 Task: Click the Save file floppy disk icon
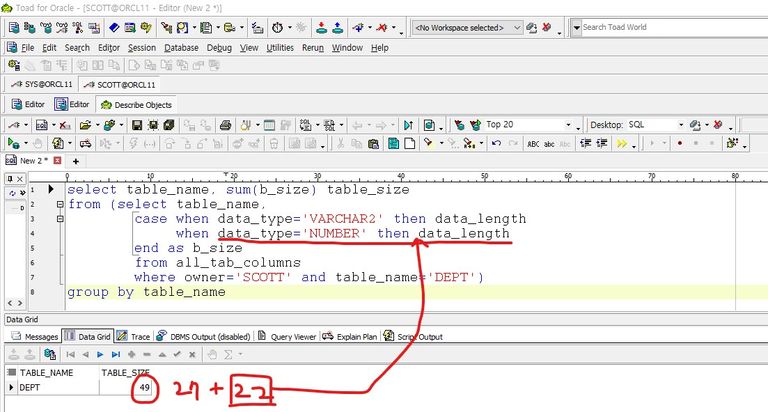click(x=137, y=125)
